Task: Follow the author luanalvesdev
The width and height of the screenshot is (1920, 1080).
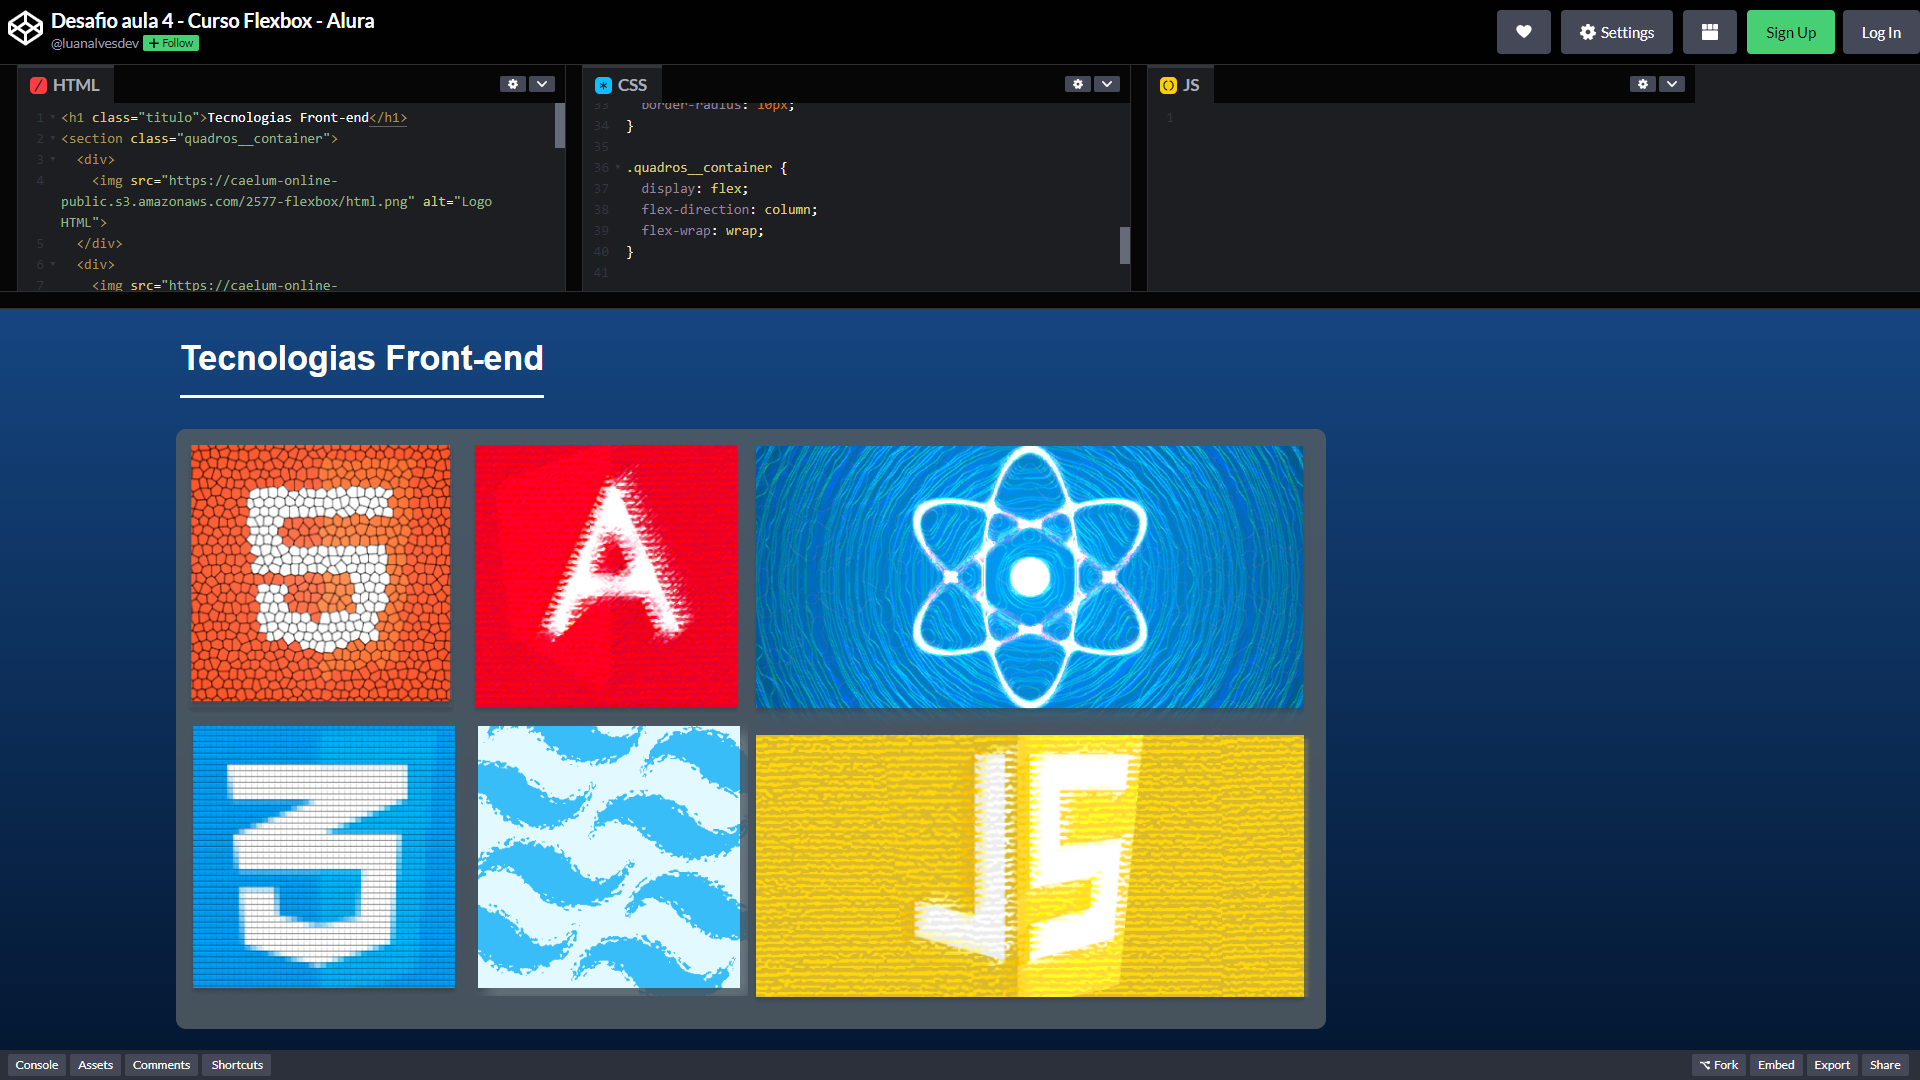Action: pos(171,43)
